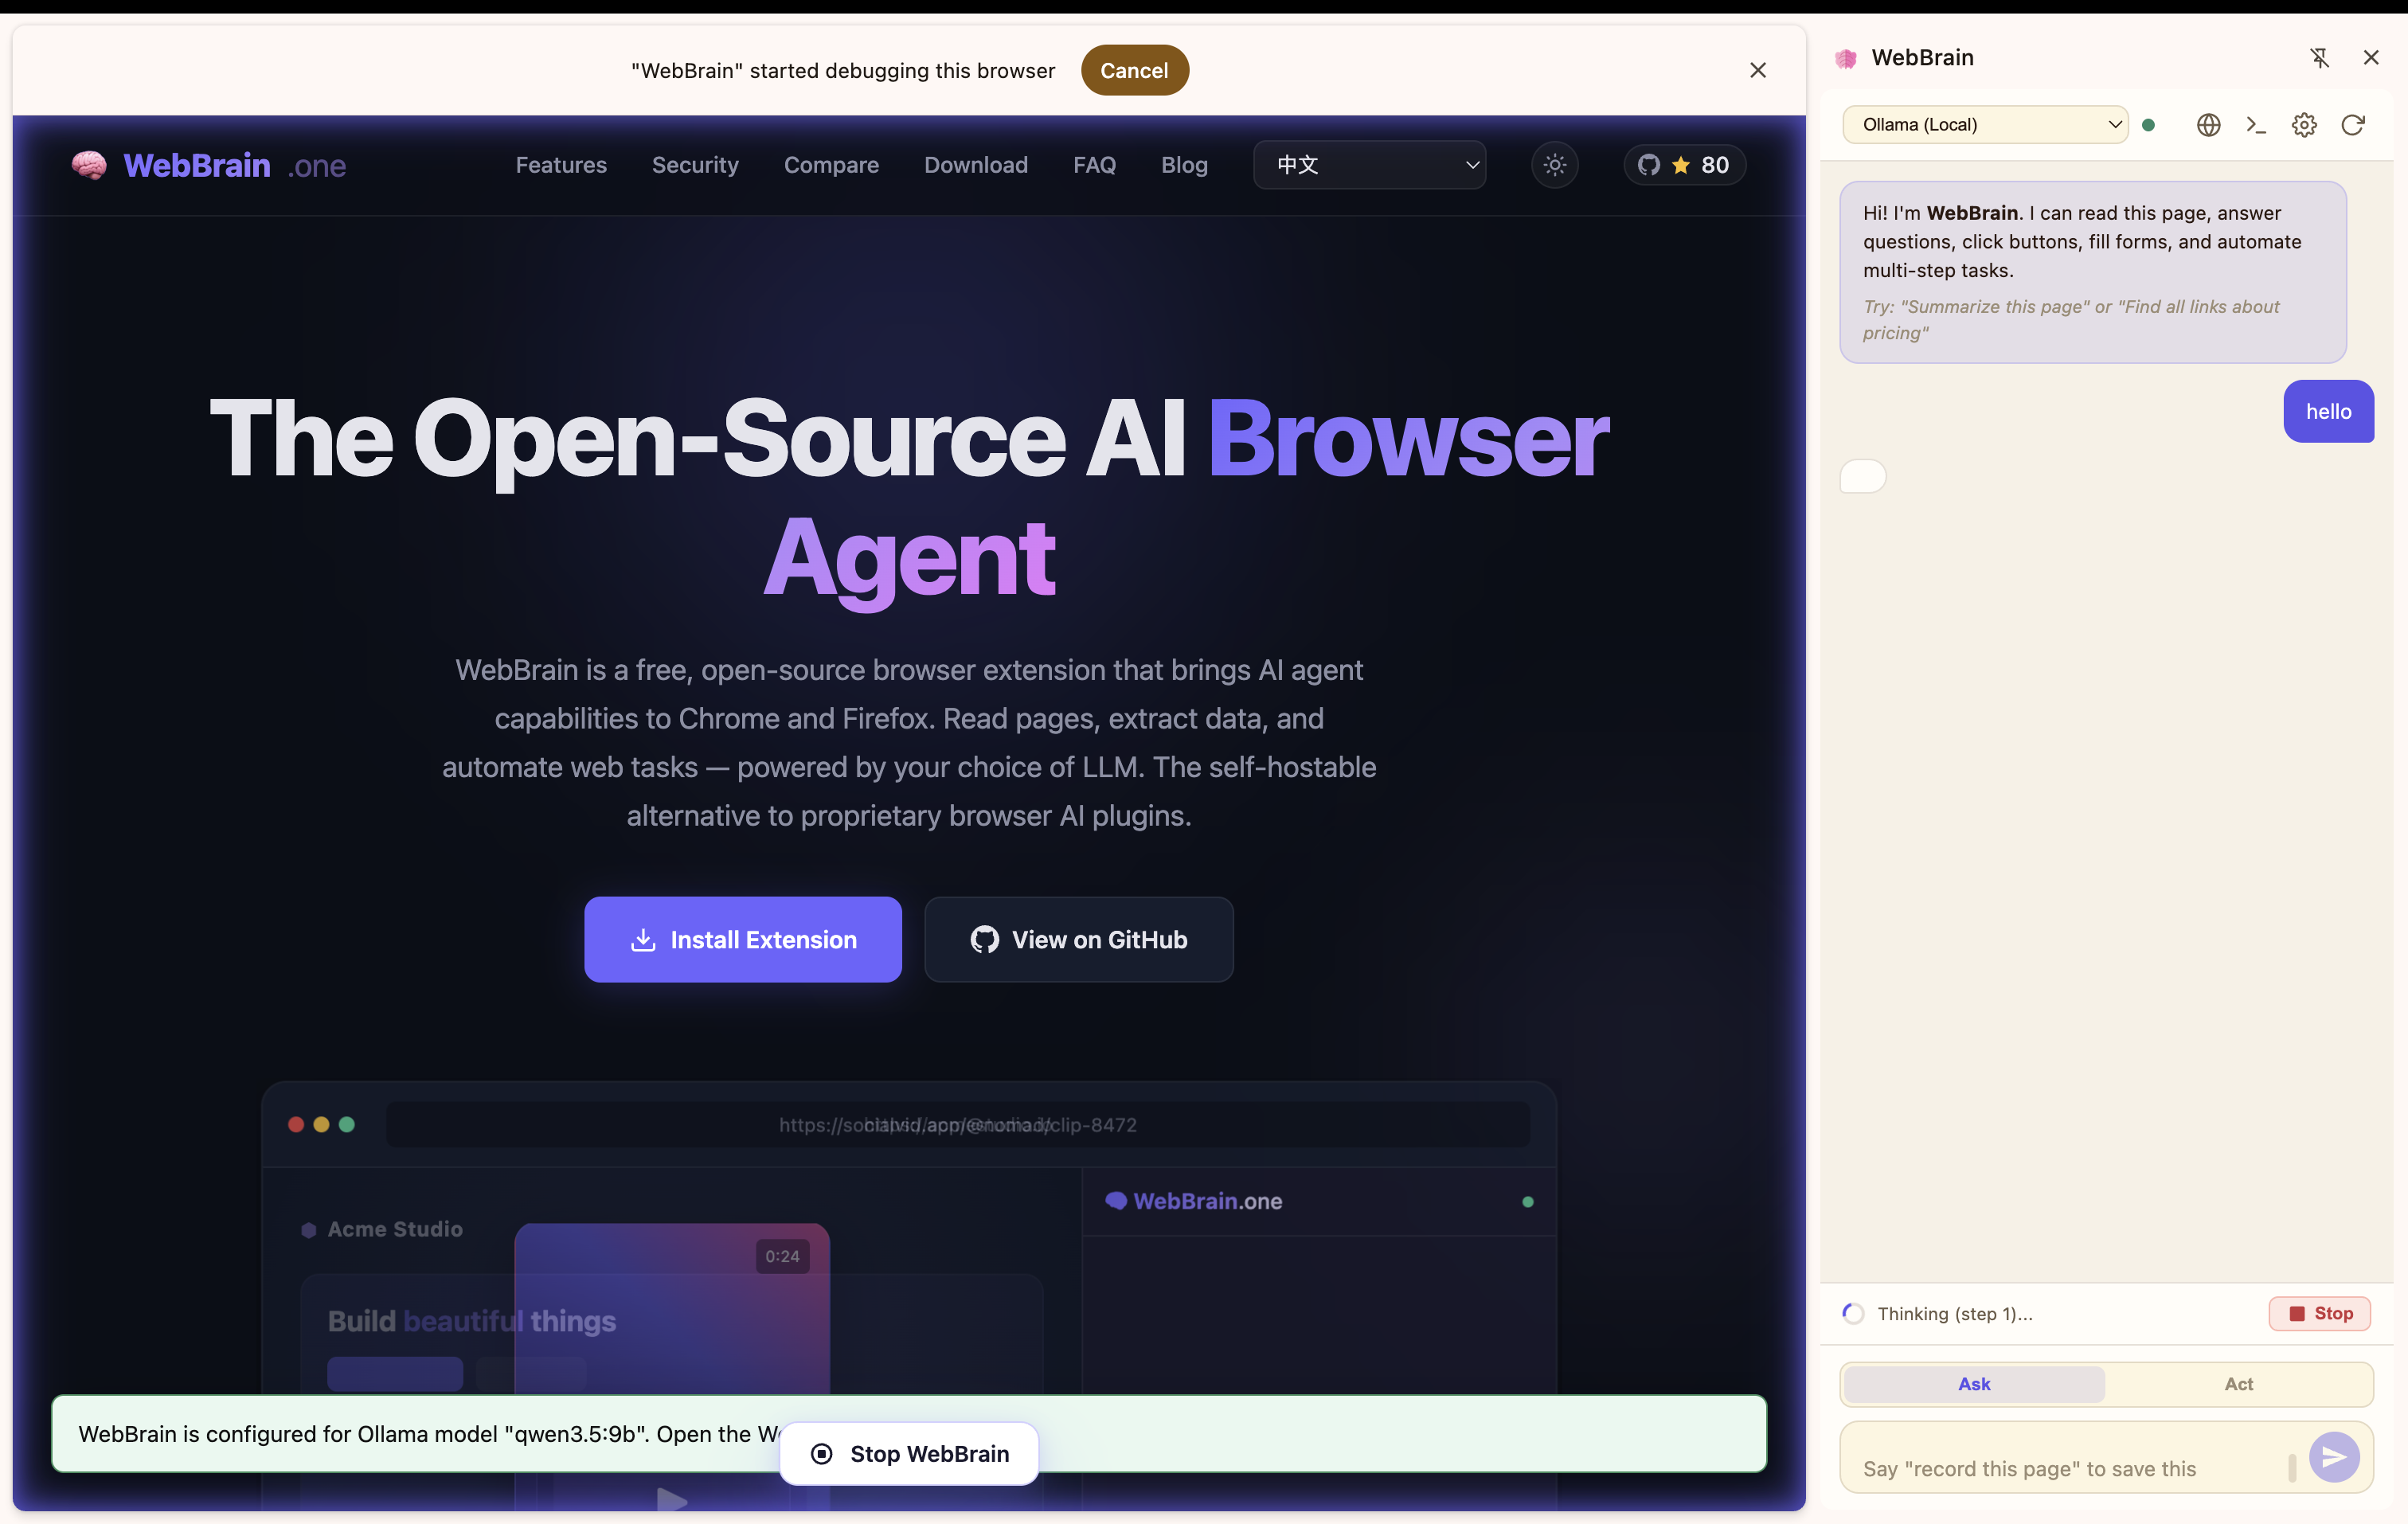This screenshot has height=1524, width=2408.
Task: Switch to Ask mode
Action: 1974,1384
